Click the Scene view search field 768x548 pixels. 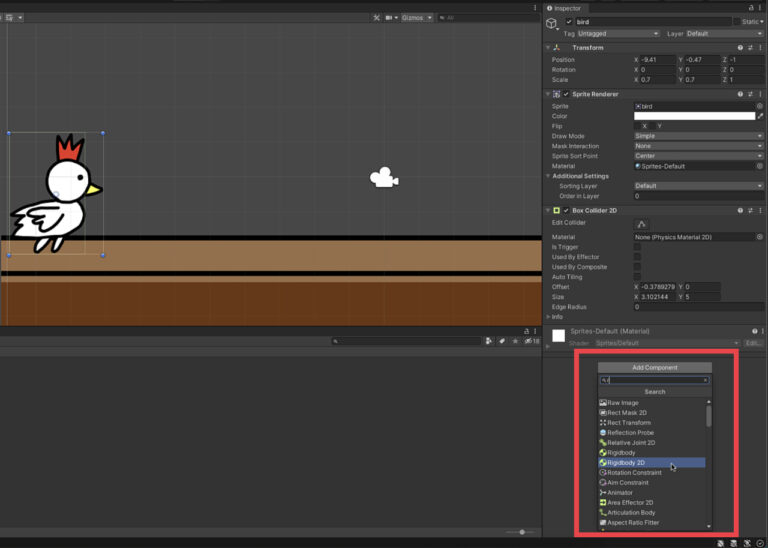488,18
